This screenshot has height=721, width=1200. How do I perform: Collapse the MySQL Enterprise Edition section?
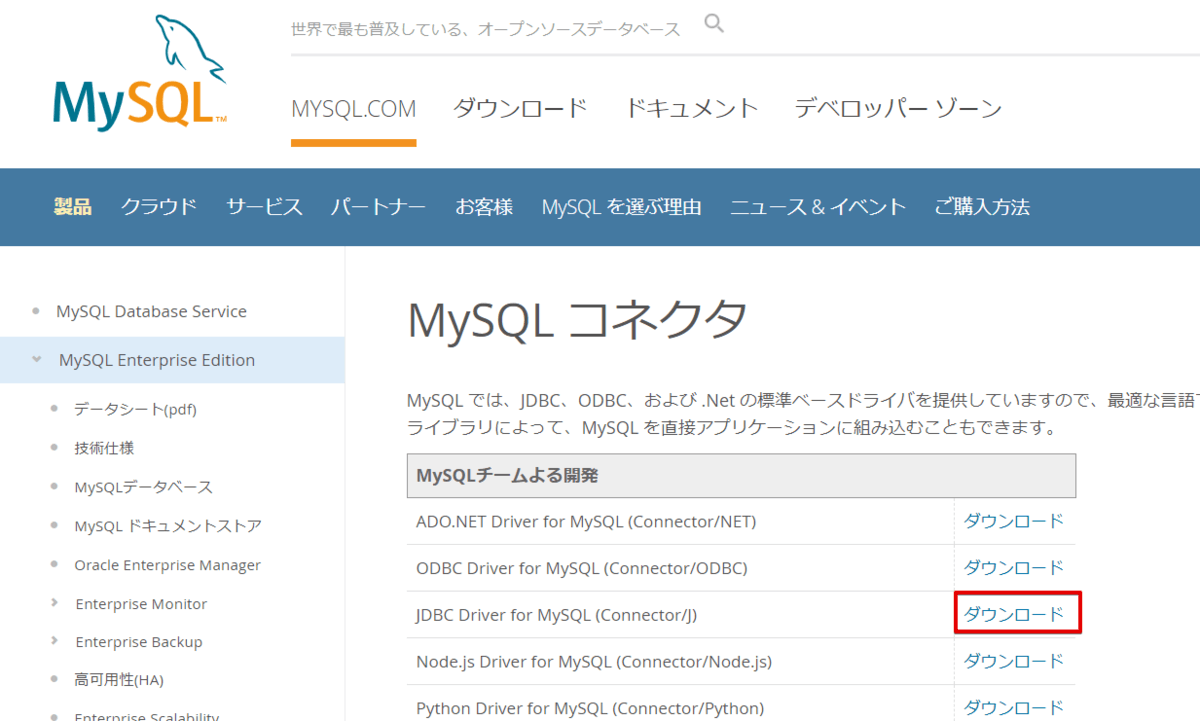point(37,360)
